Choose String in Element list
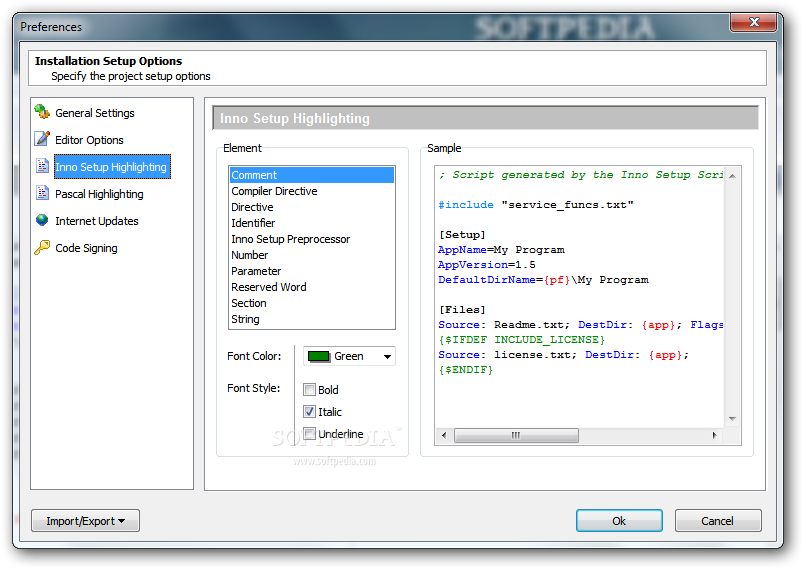The width and height of the screenshot is (804, 569). pyautogui.click(x=312, y=319)
